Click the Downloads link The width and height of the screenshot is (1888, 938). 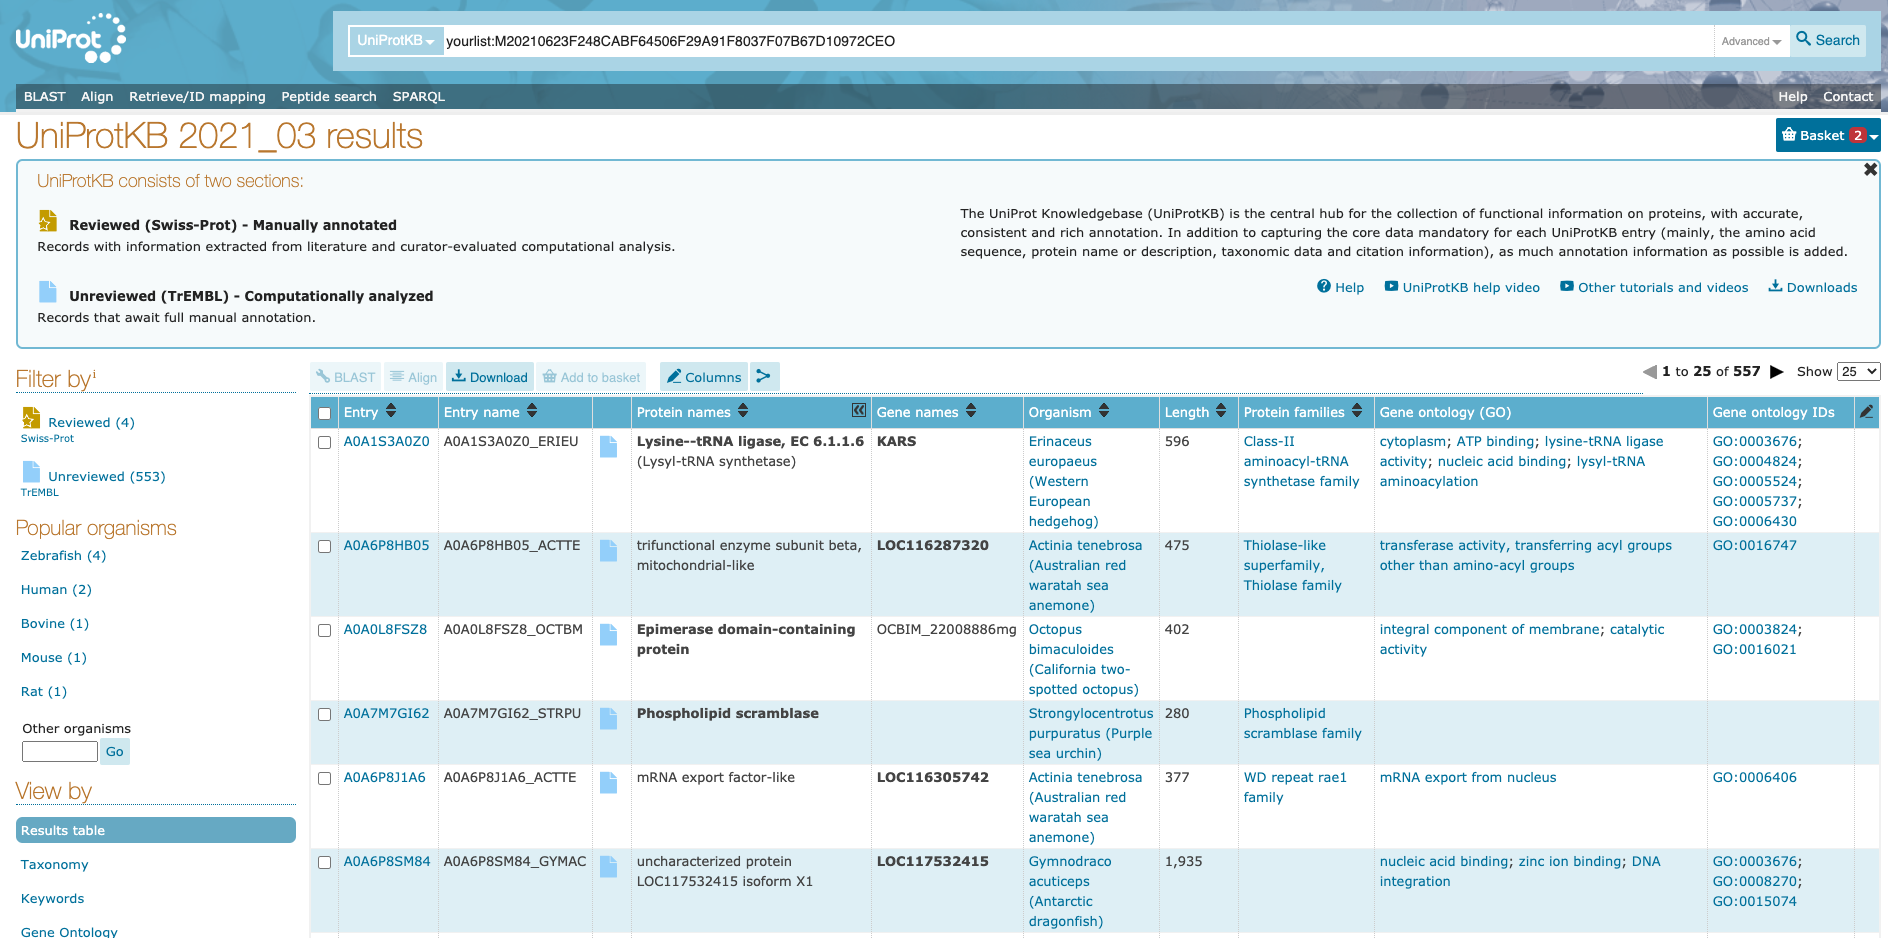coord(1821,287)
